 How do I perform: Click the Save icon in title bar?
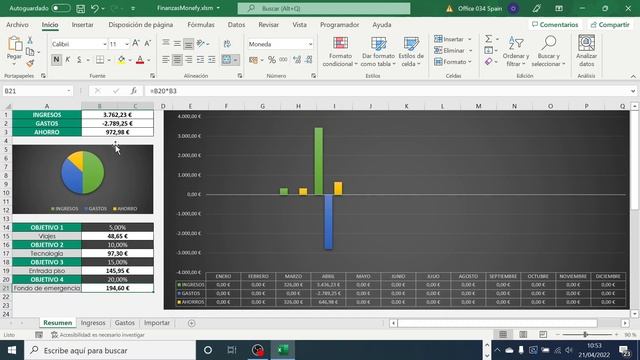[81, 8]
